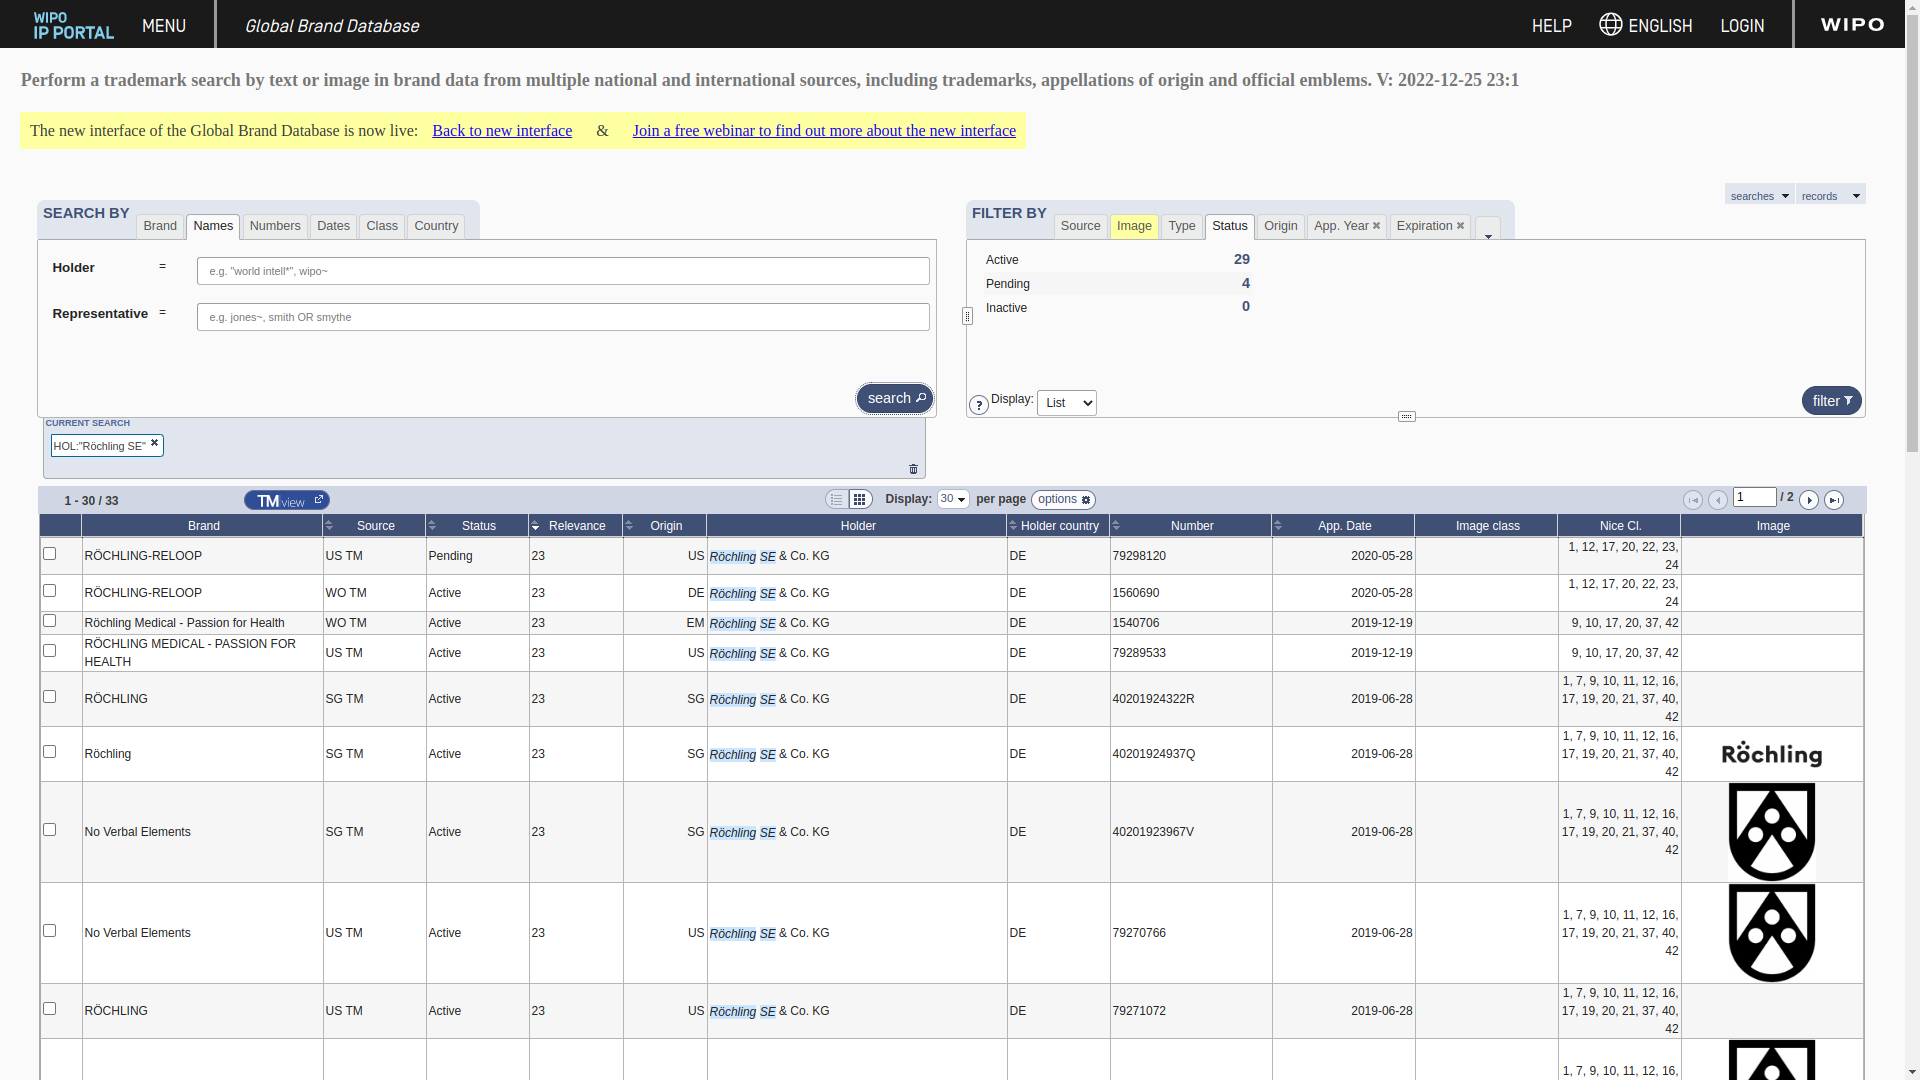The width and height of the screenshot is (1920, 1080).
Task: Tick checkbox for RÖCHLING SG TM row
Action: point(50,697)
